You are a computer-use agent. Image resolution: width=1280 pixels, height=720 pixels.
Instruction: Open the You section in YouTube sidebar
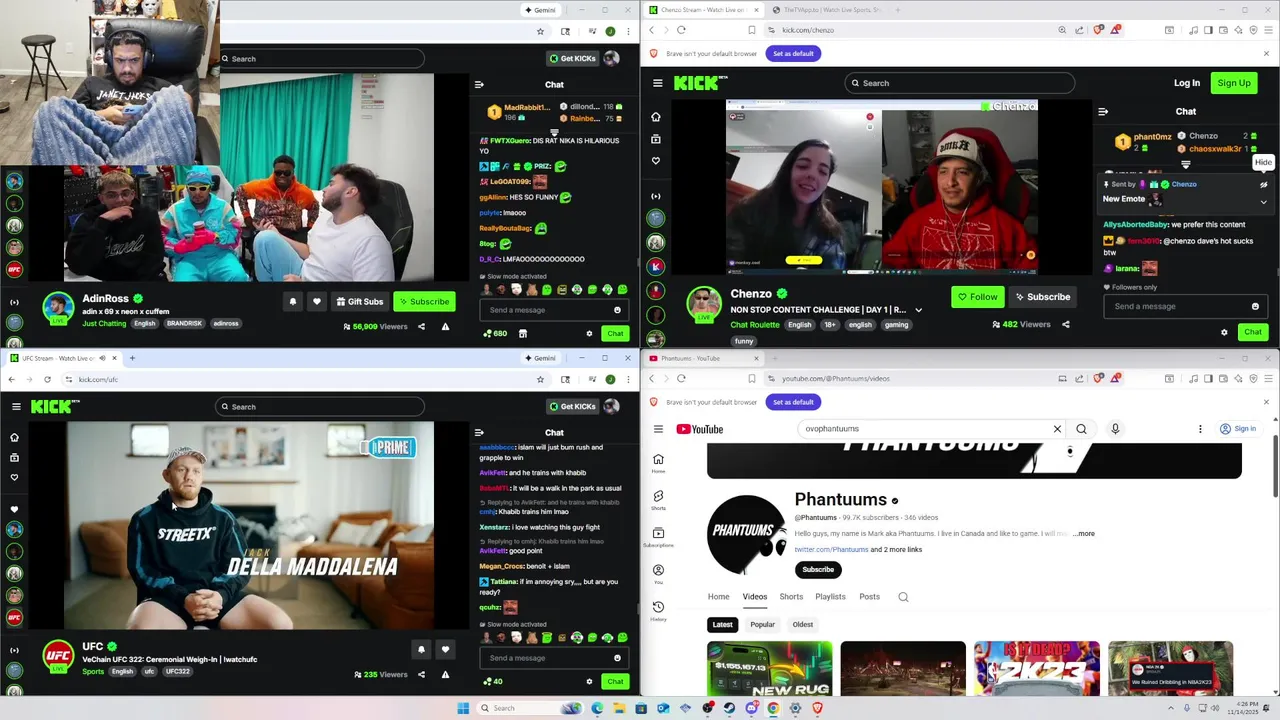pyautogui.click(x=658, y=574)
